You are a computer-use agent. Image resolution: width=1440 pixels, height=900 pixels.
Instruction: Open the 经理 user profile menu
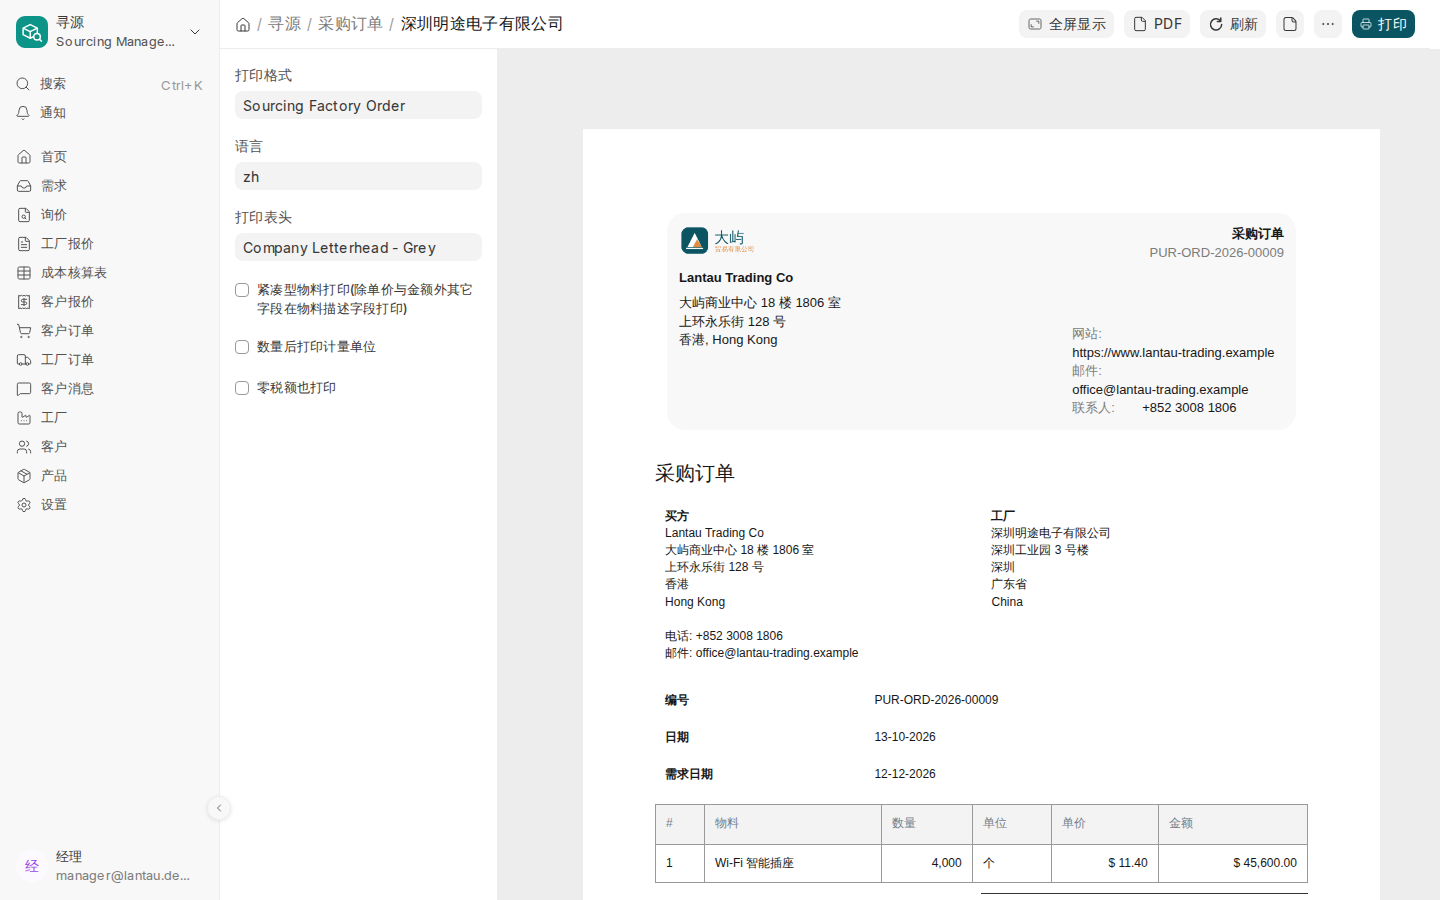coord(108,866)
